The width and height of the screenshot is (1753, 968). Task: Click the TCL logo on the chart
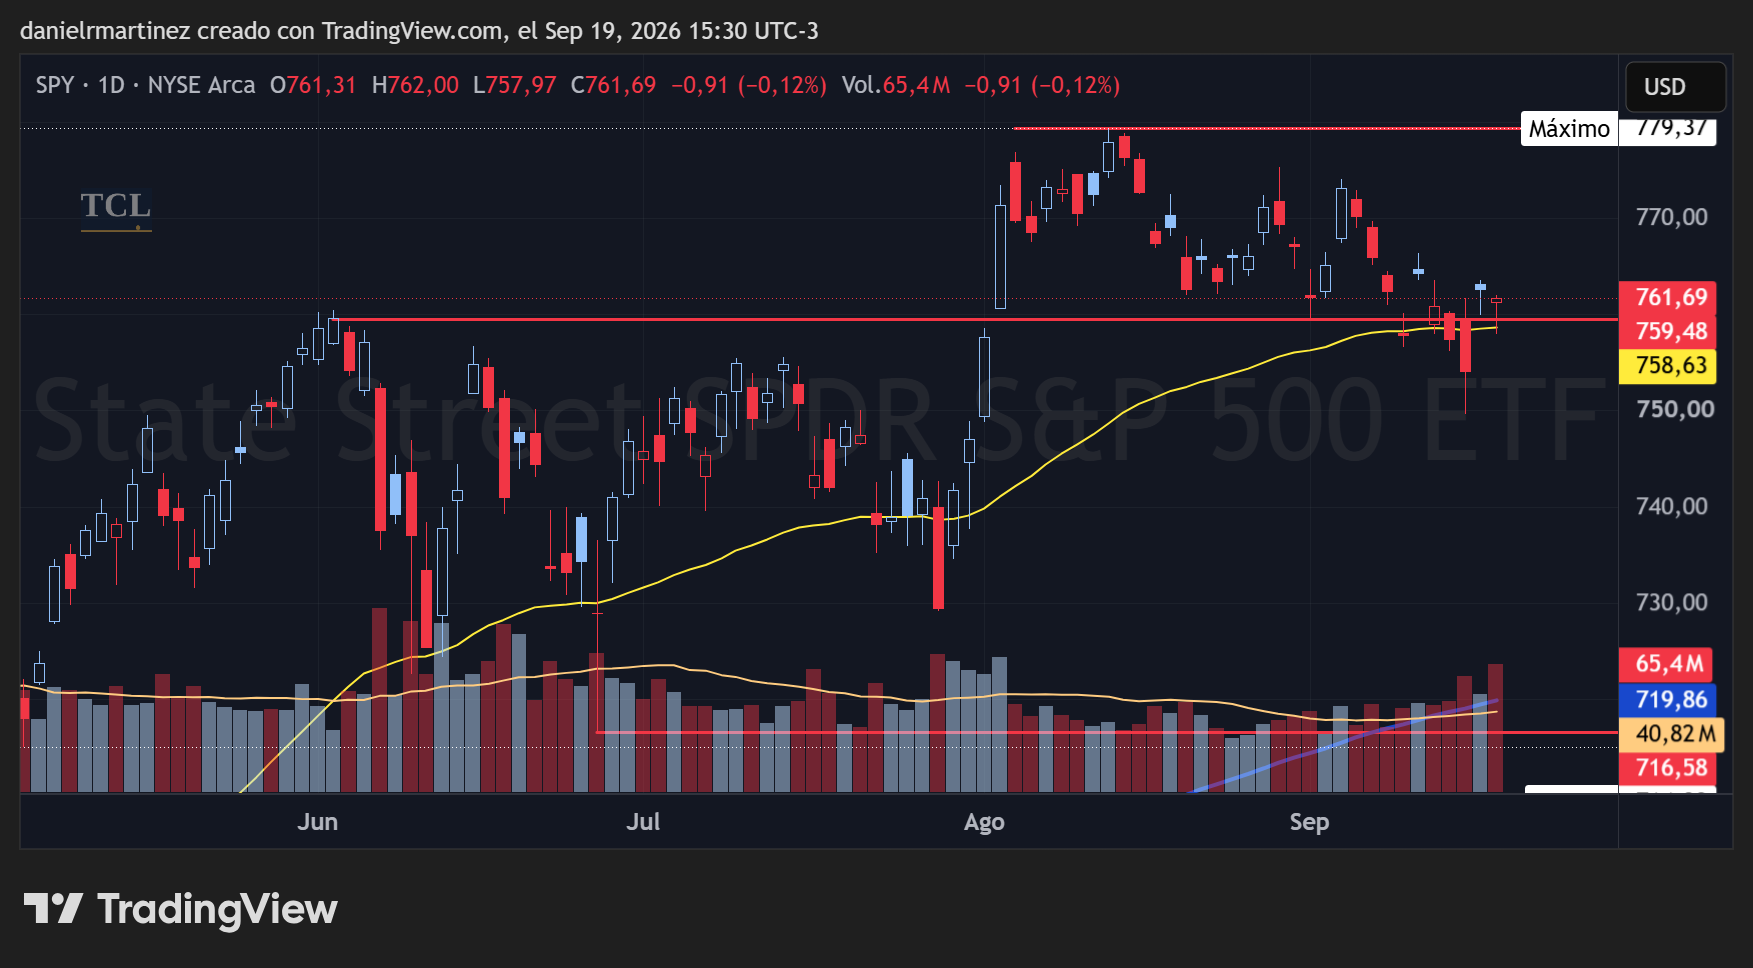pyautogui.click(x=116, y=209)
